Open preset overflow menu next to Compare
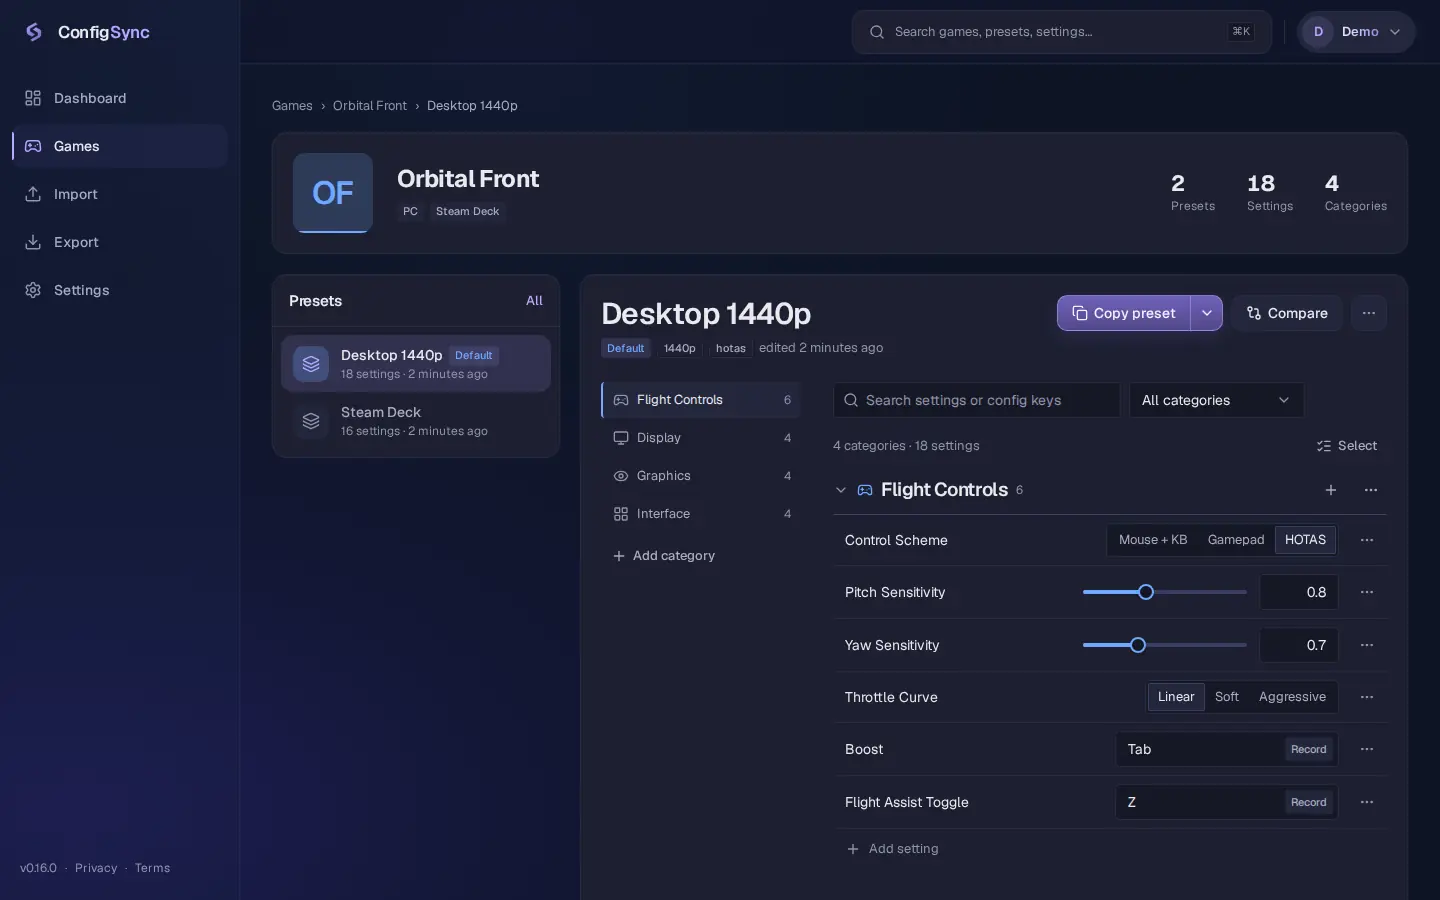Image resolution: width=1440 pixels, height=900 pixels. tap(1369, 313)
